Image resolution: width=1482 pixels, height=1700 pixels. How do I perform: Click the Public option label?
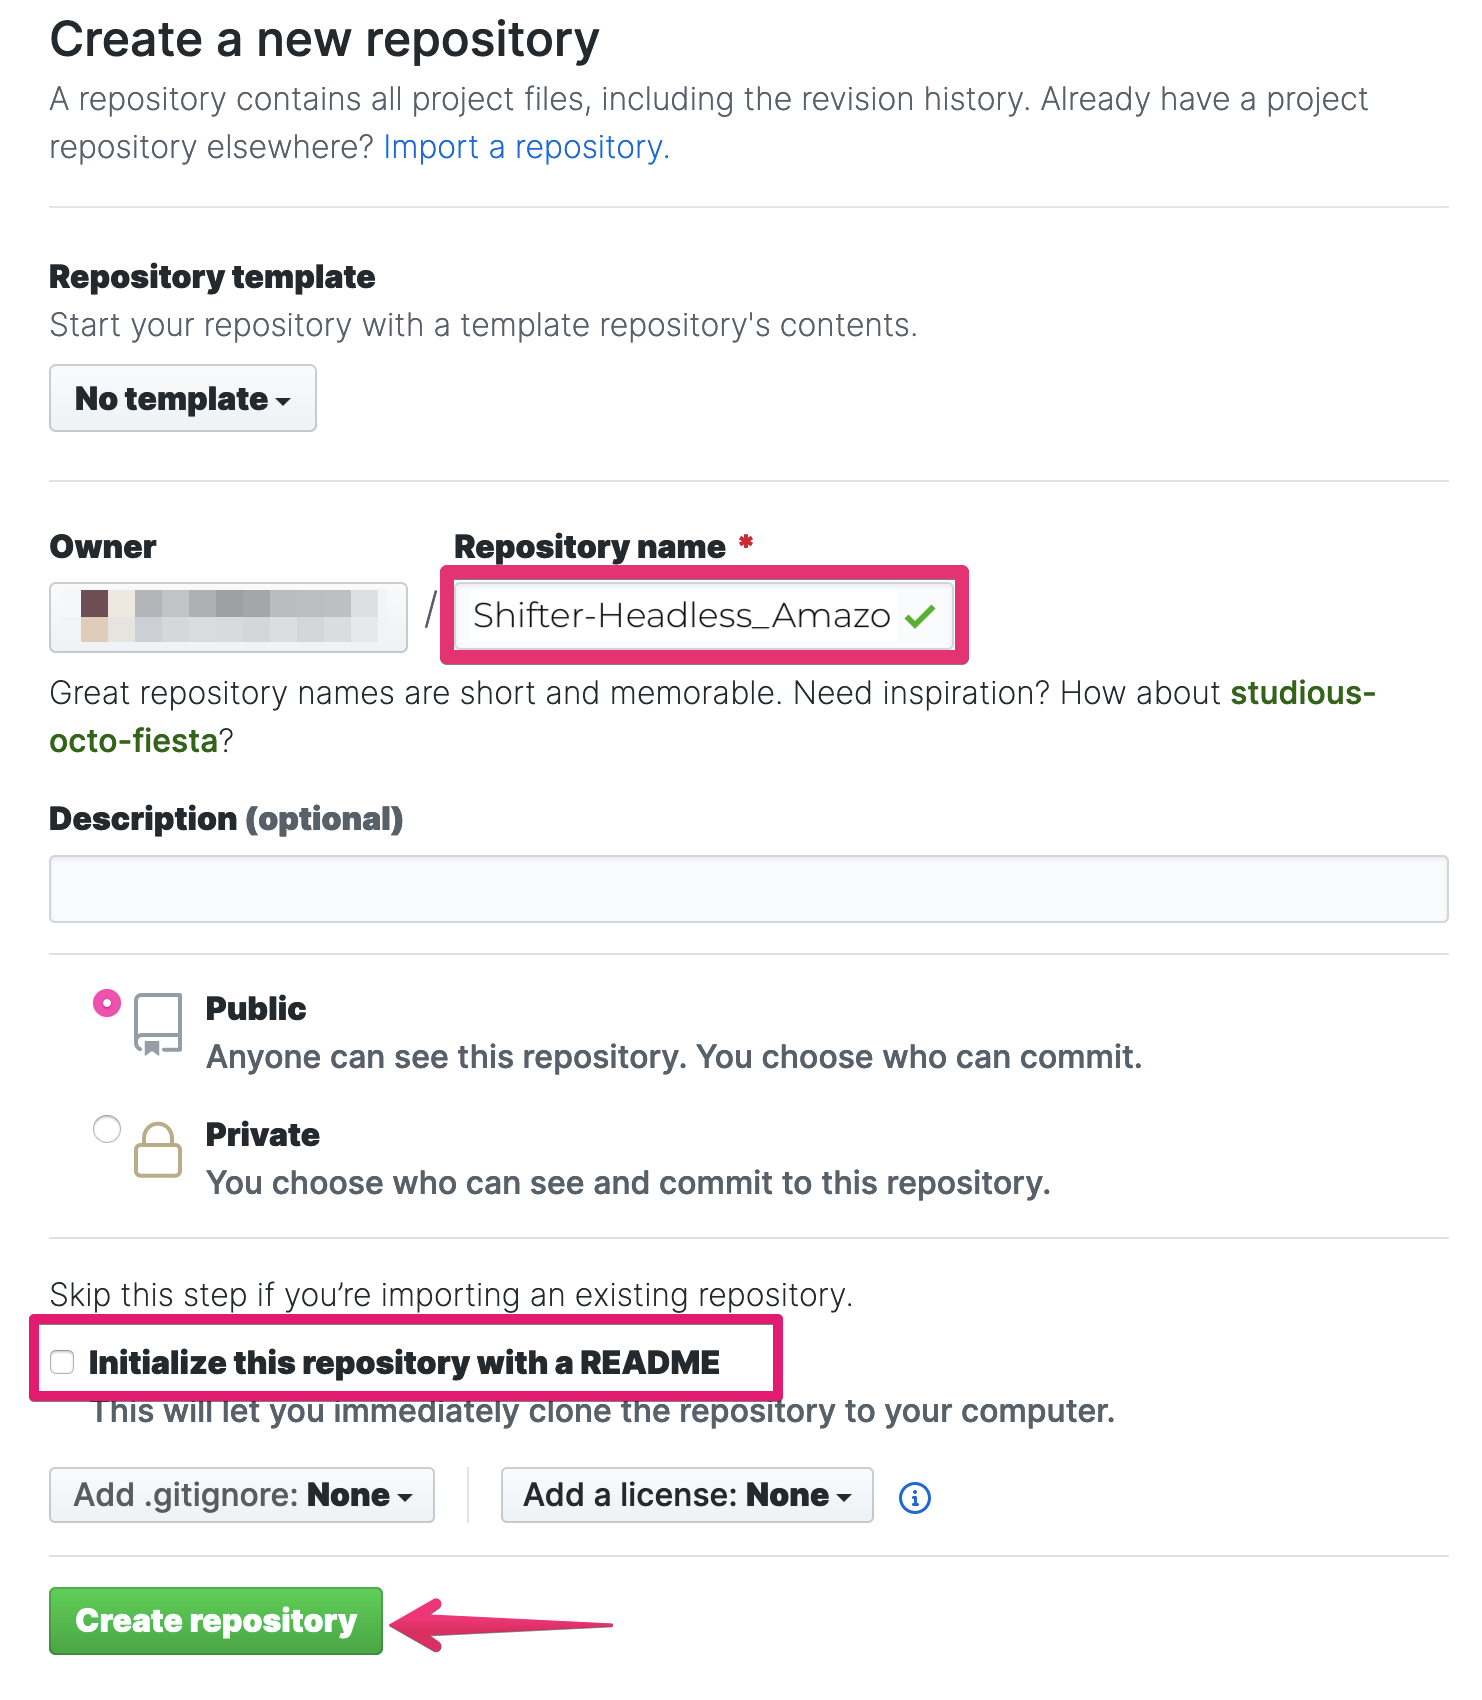pos(256,1008)
